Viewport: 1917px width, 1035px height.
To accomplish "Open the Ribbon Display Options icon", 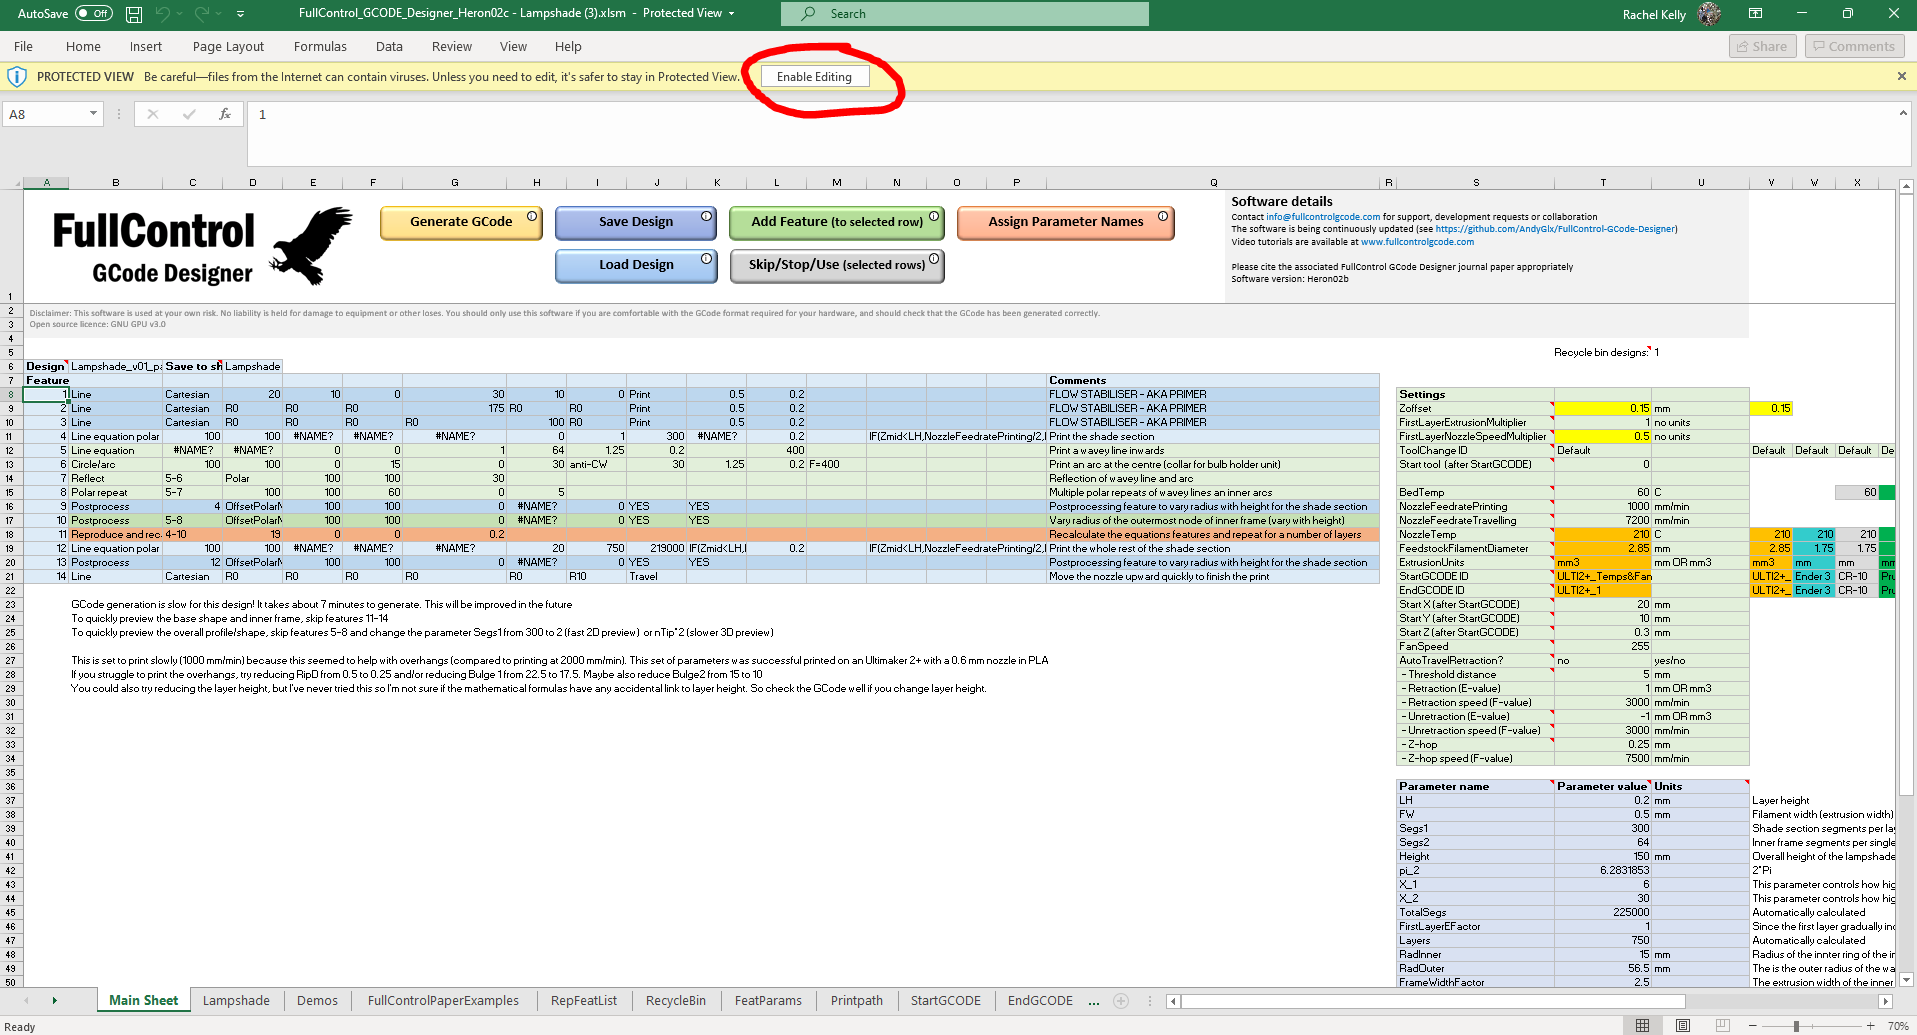I will pos(1755,14).
